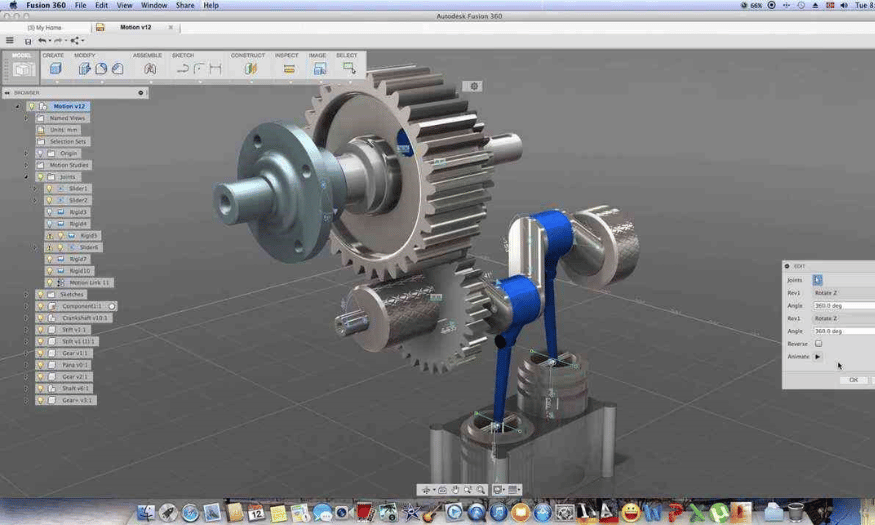Open the Model workspace dropdown
The width and height of the screenshot is (875, 525).
[x=22, y=67]
